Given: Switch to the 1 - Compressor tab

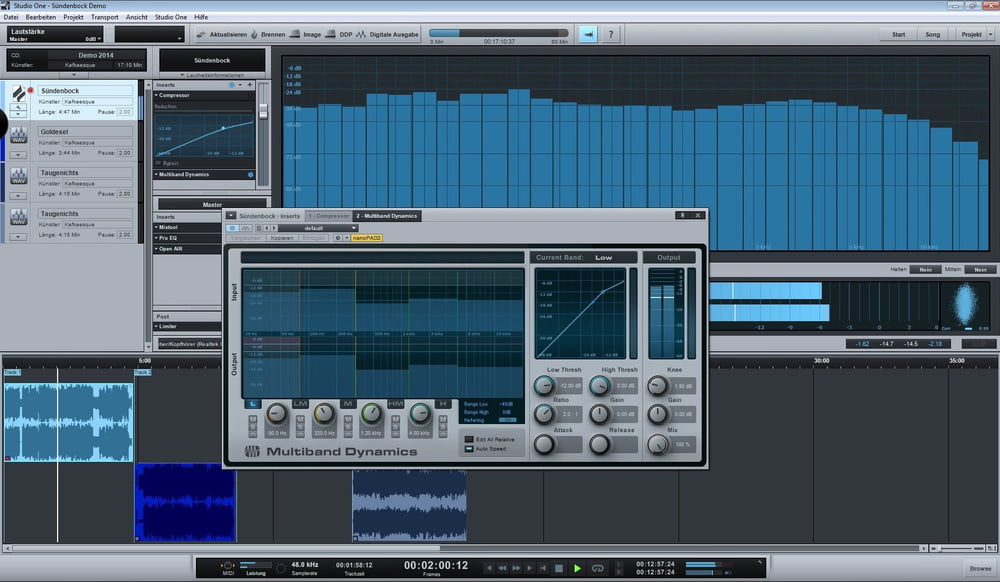Looking at the screenshot, I should [x=328, y=215].
